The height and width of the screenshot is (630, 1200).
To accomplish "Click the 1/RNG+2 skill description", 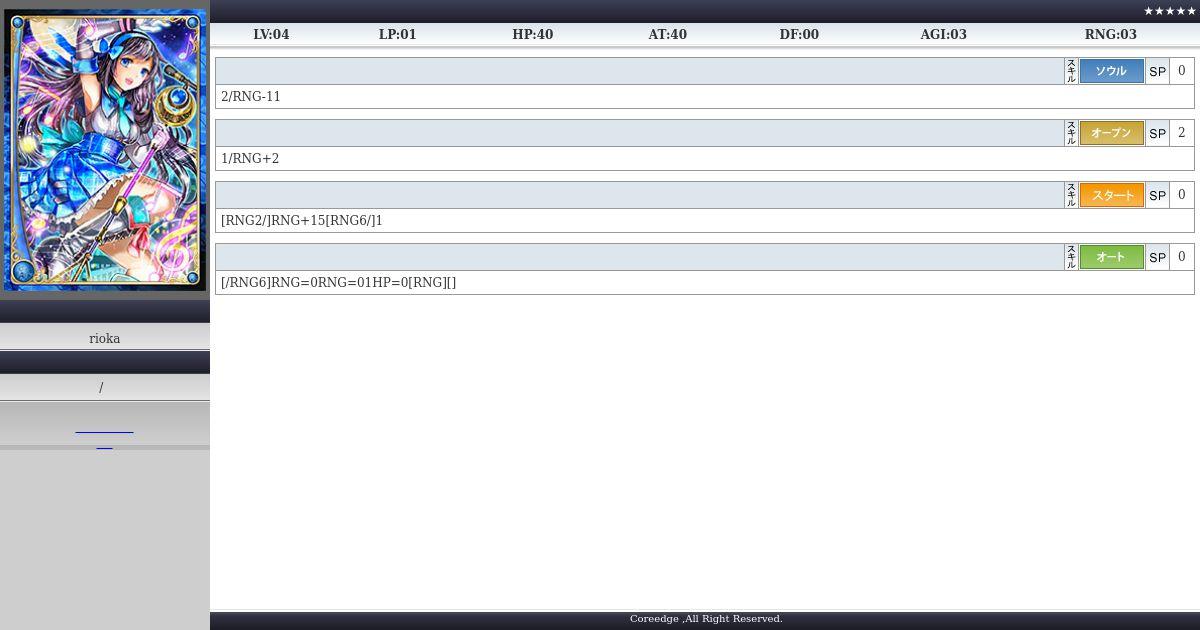I will click(x=250, y=159).
